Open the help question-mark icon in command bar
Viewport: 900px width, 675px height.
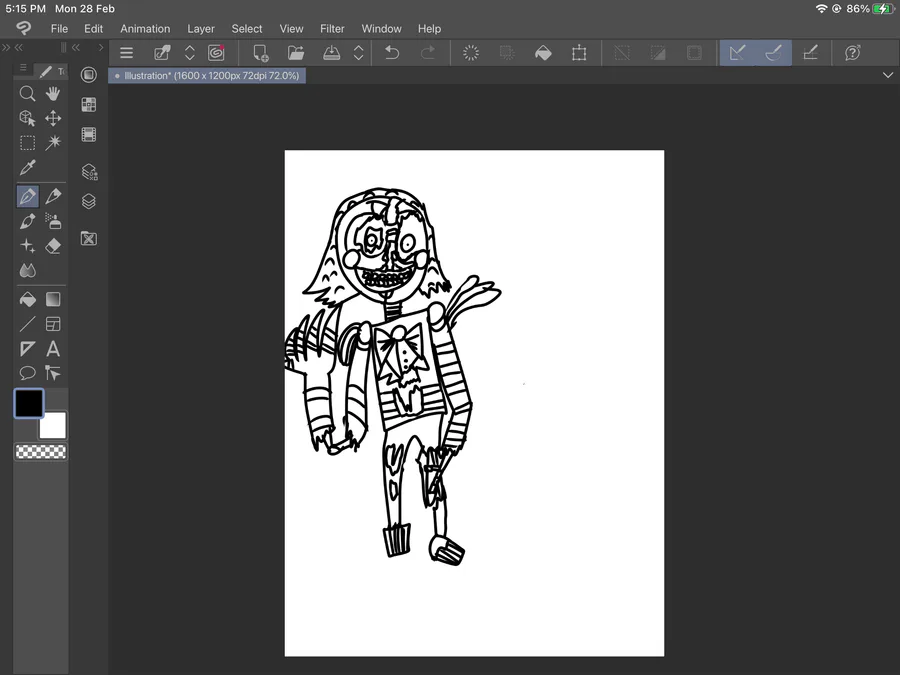(852, 53)
